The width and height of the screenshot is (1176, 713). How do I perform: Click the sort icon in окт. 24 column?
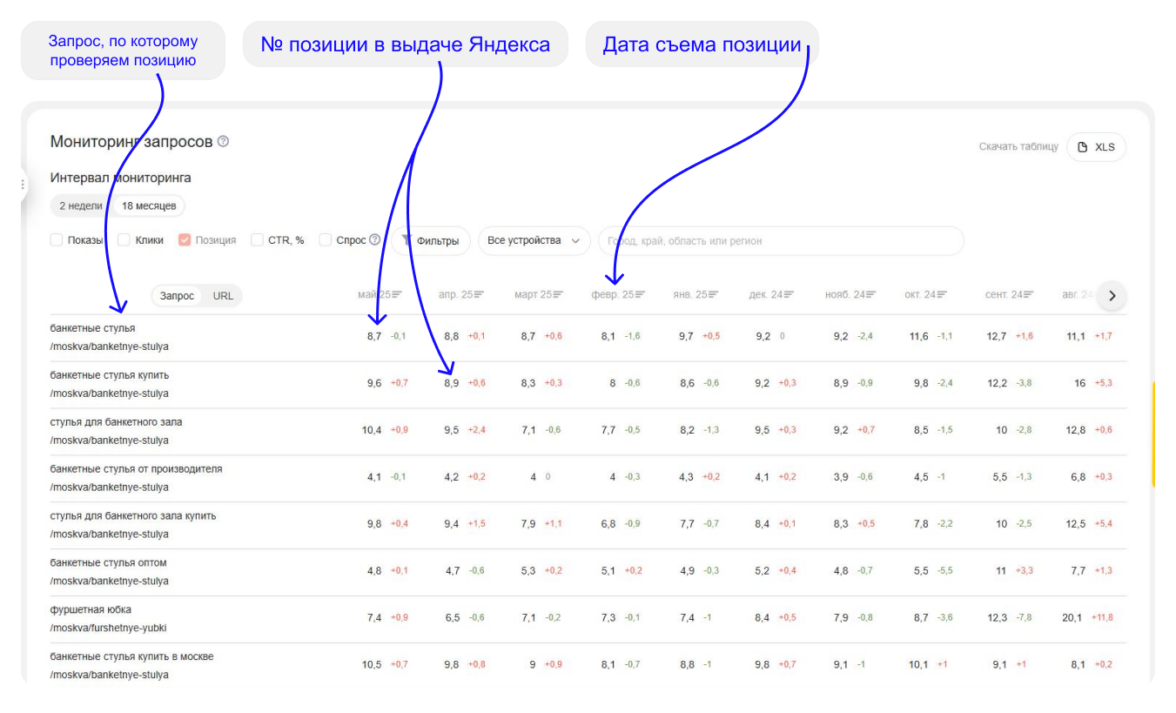coord(942,295)
